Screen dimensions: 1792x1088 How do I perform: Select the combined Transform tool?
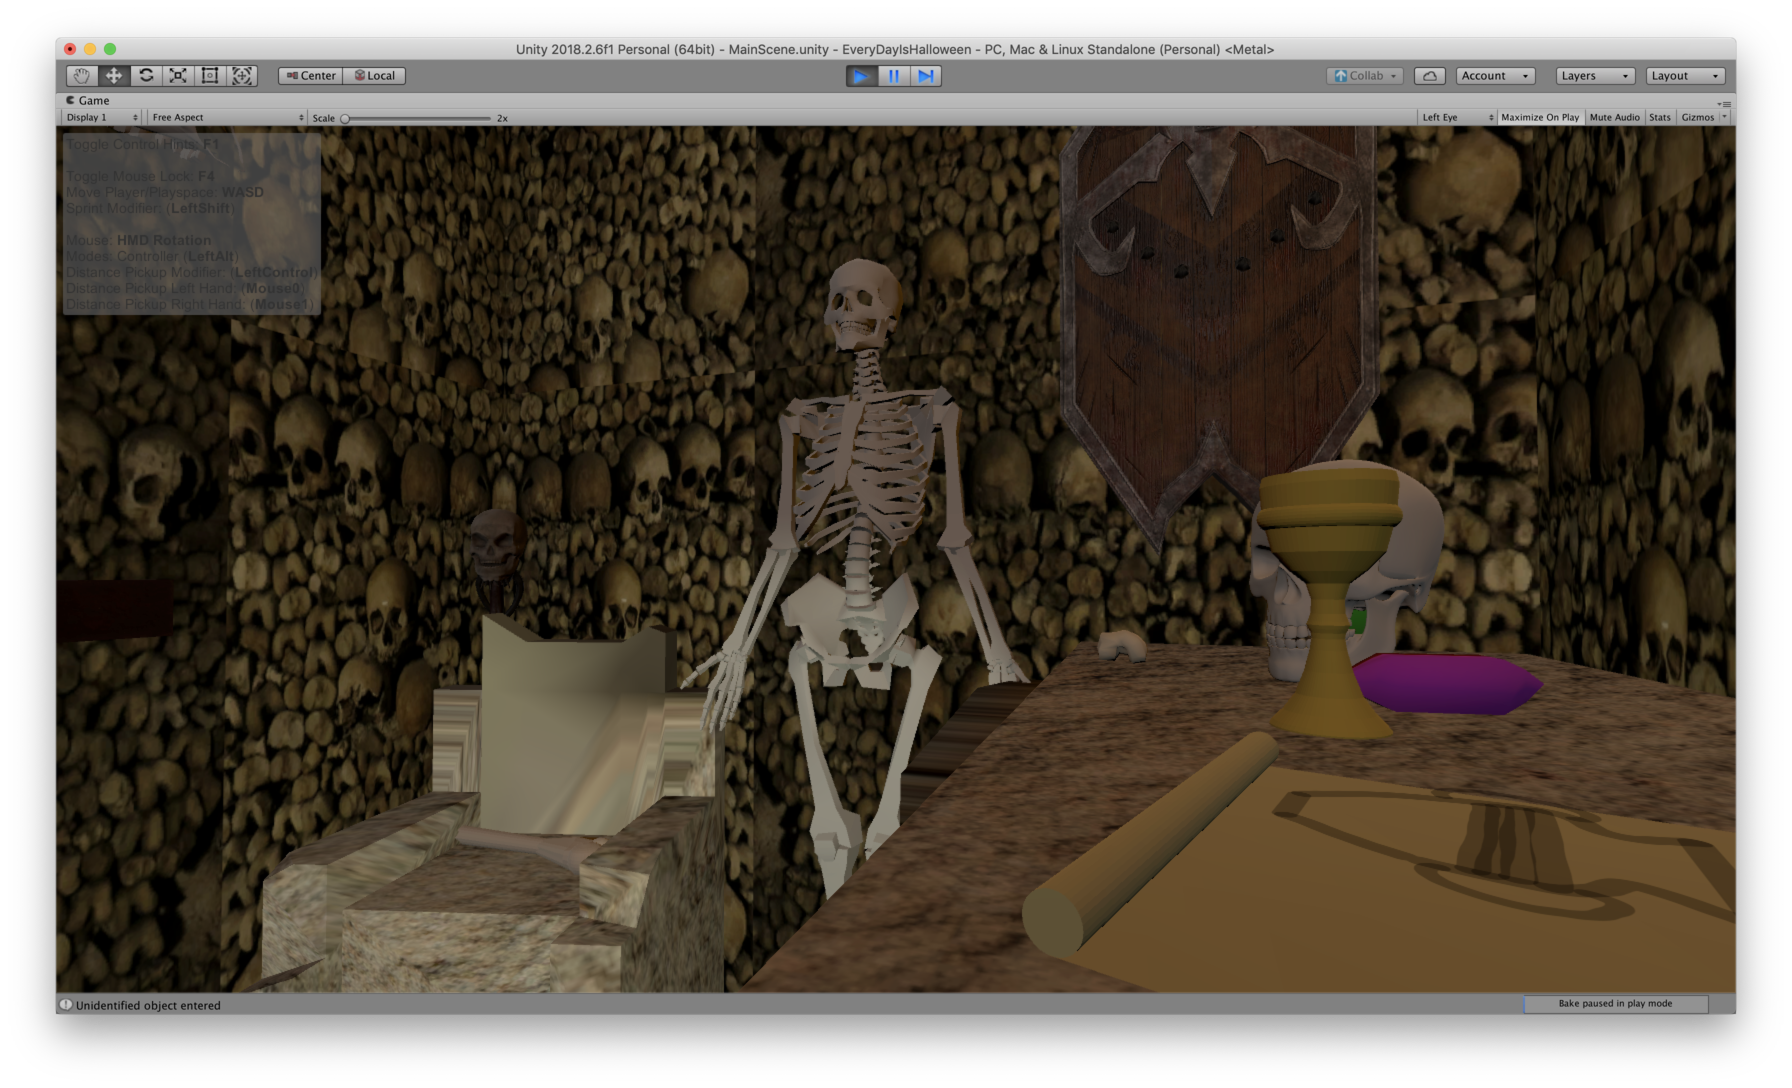(242, 76)
